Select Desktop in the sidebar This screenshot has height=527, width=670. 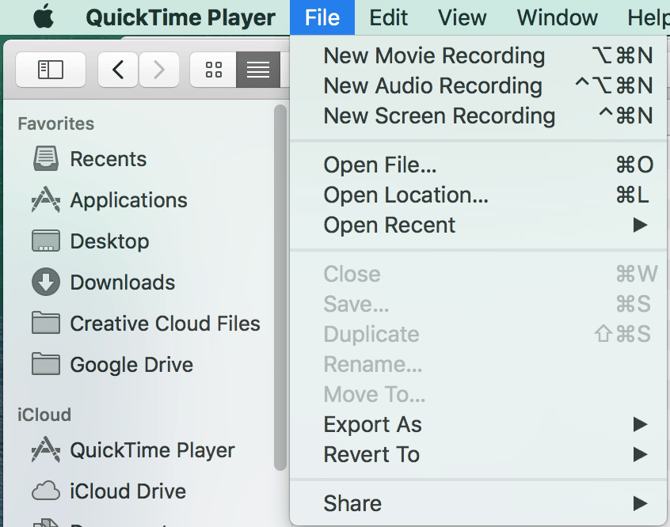109,241
